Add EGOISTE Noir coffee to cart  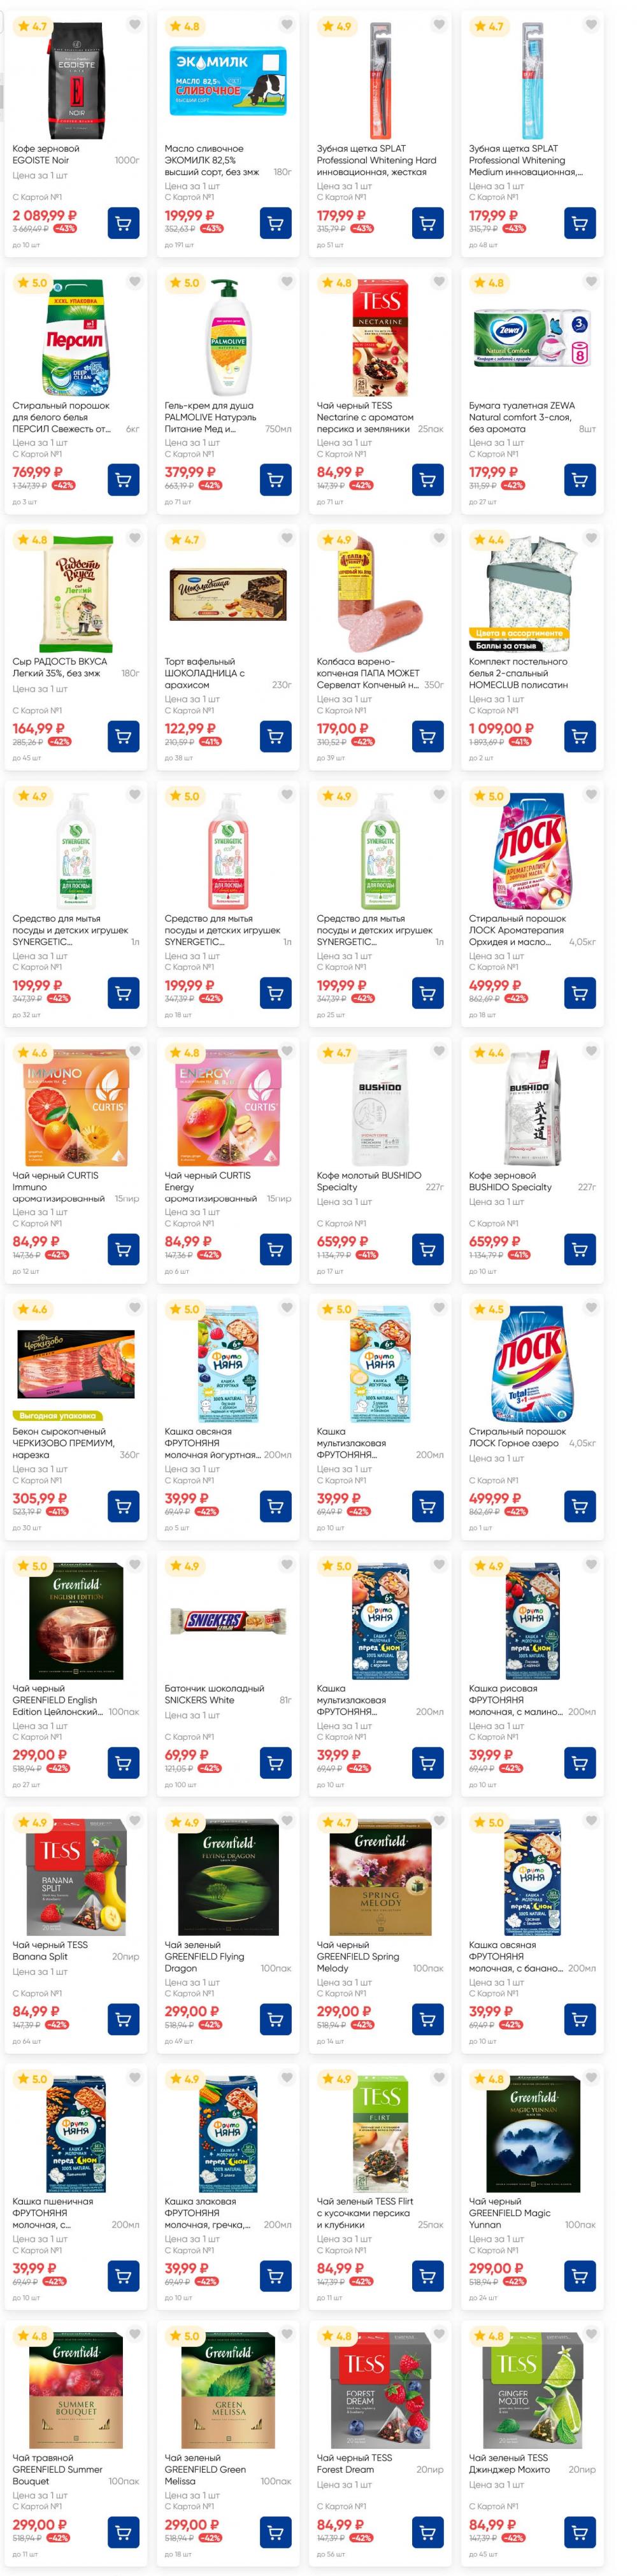point(123,223)
